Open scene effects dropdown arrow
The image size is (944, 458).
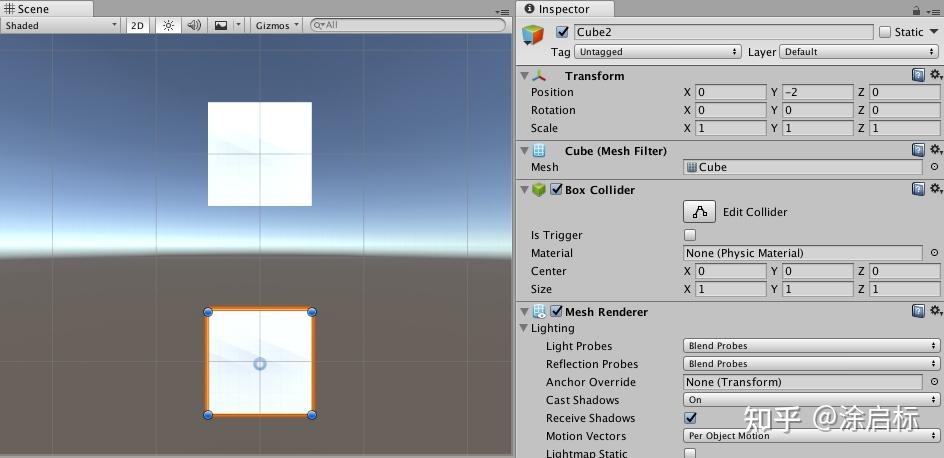point(238,25)
